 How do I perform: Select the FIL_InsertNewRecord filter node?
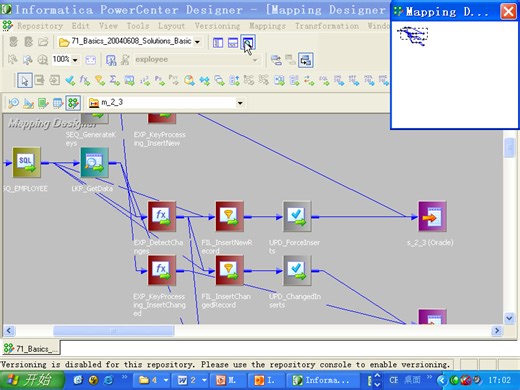click(229, 217)
